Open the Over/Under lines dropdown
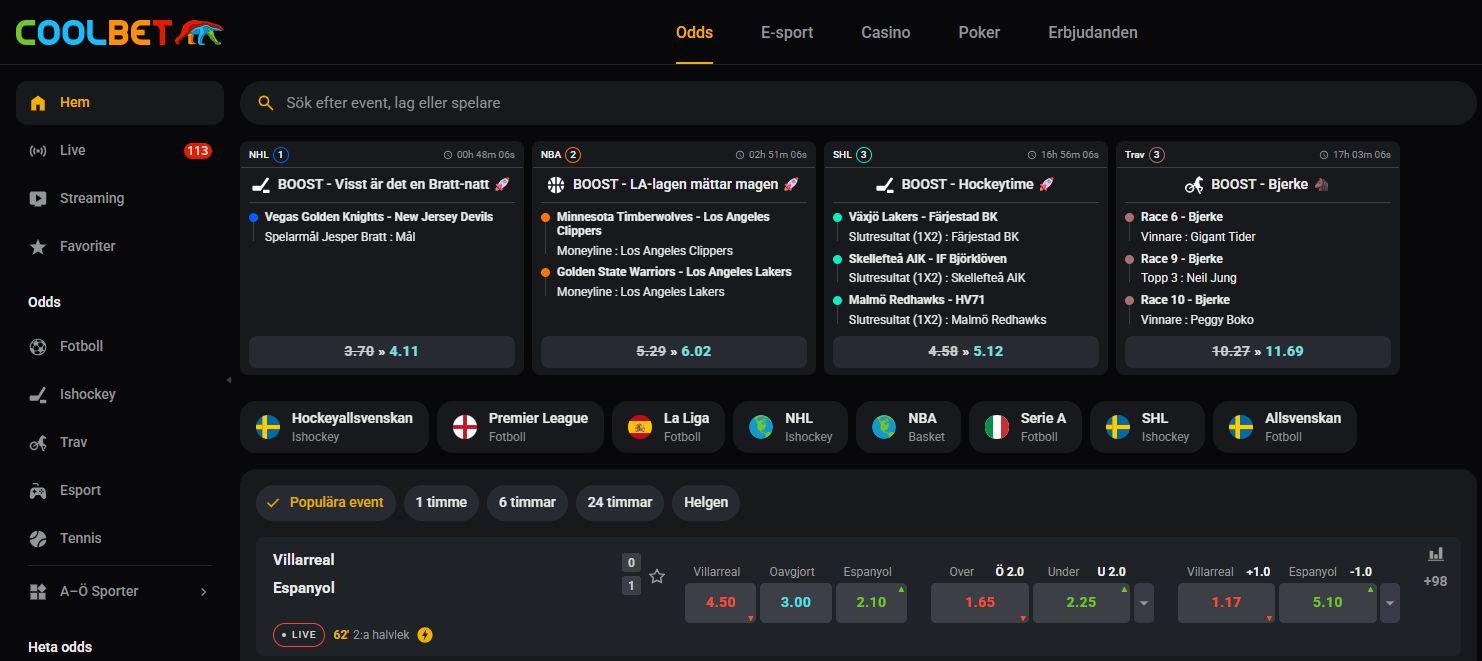 [x=1144, y=603]
